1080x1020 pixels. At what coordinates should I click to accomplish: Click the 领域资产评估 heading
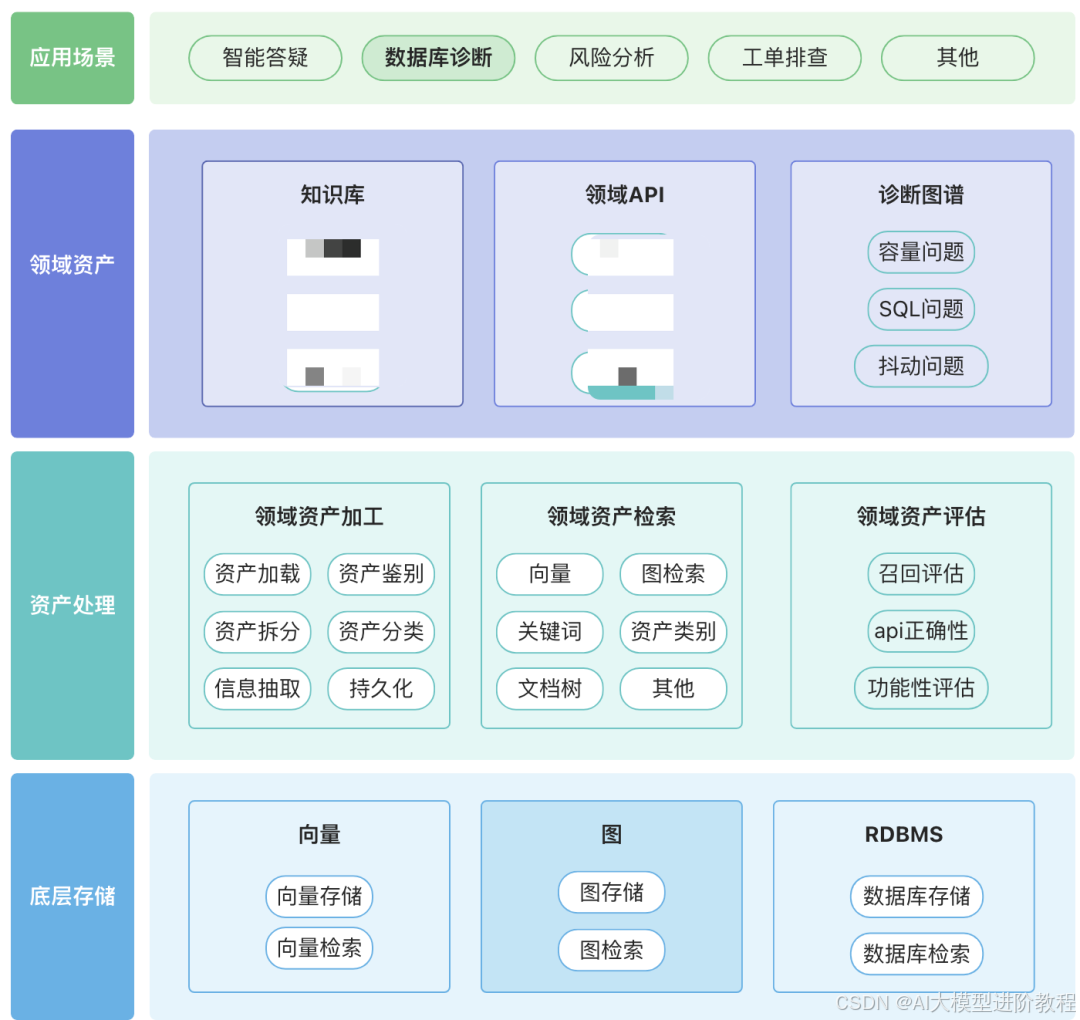click(x=921, y=517)
